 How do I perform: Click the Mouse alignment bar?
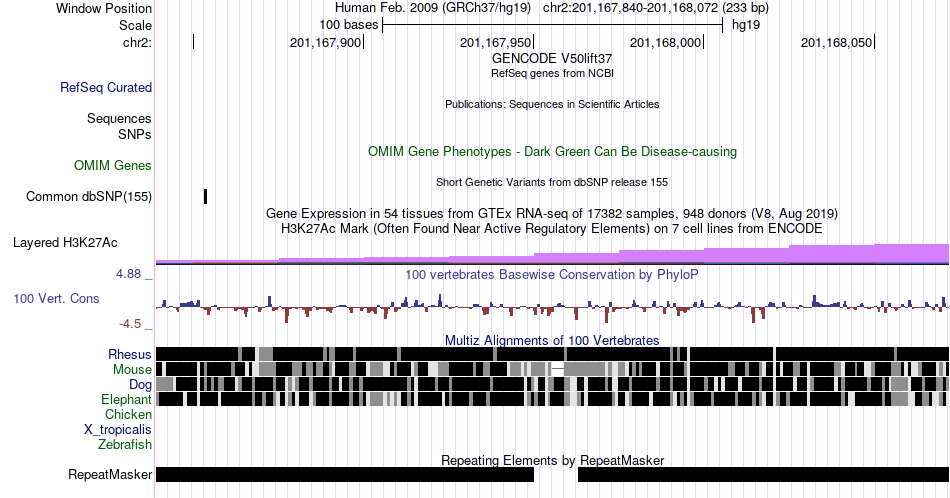552,369
